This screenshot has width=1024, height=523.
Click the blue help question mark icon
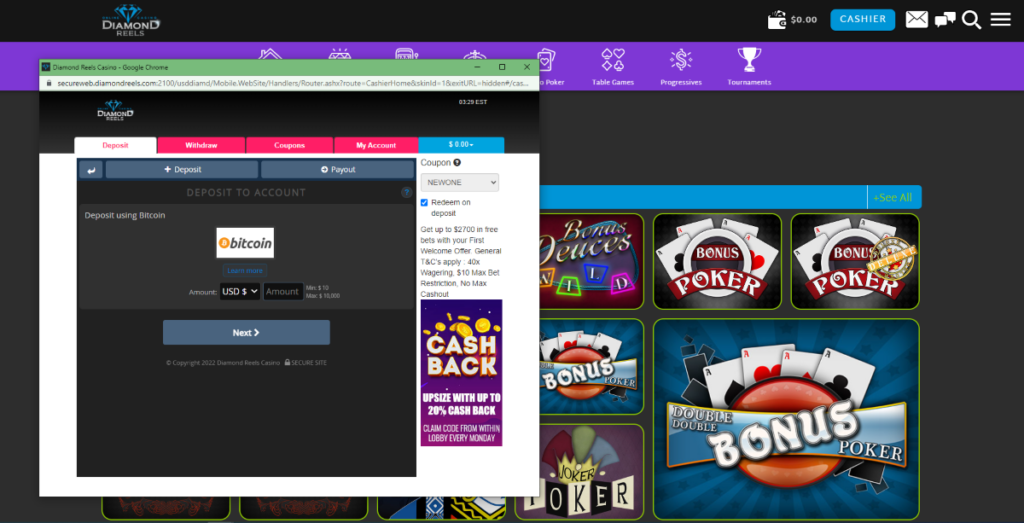pos(406,193)
